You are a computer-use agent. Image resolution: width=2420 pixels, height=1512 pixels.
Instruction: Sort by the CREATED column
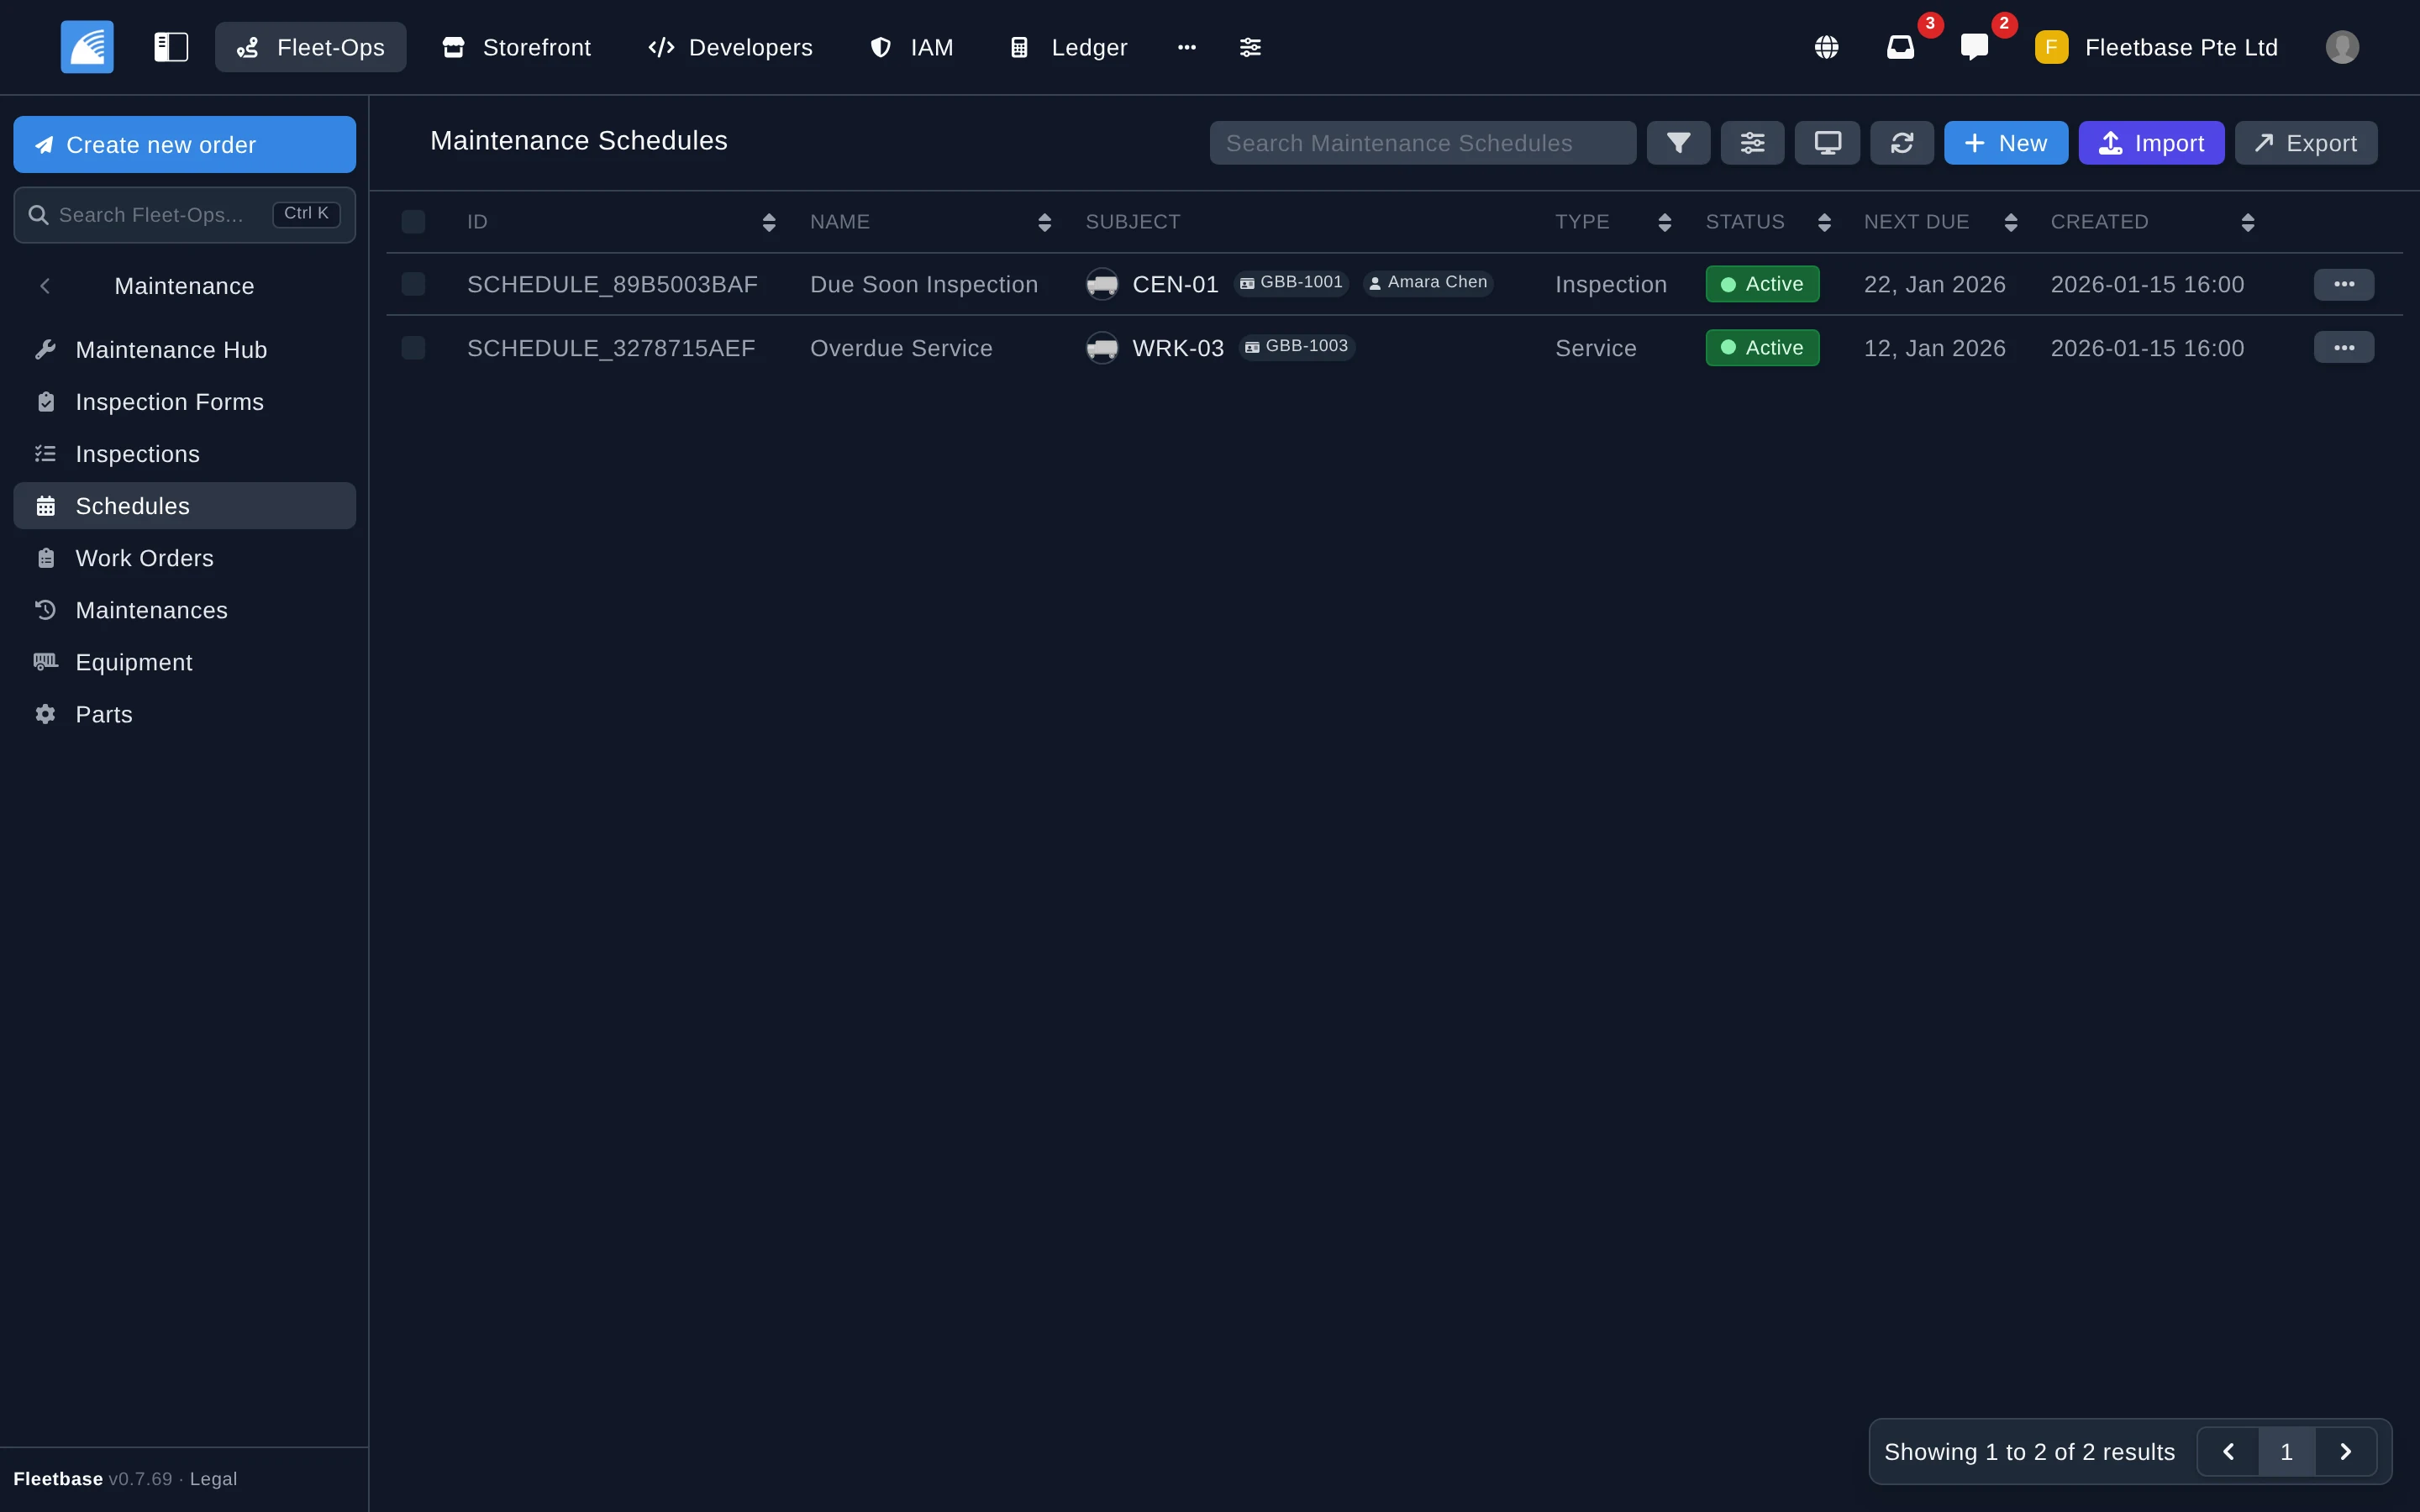2247,222
